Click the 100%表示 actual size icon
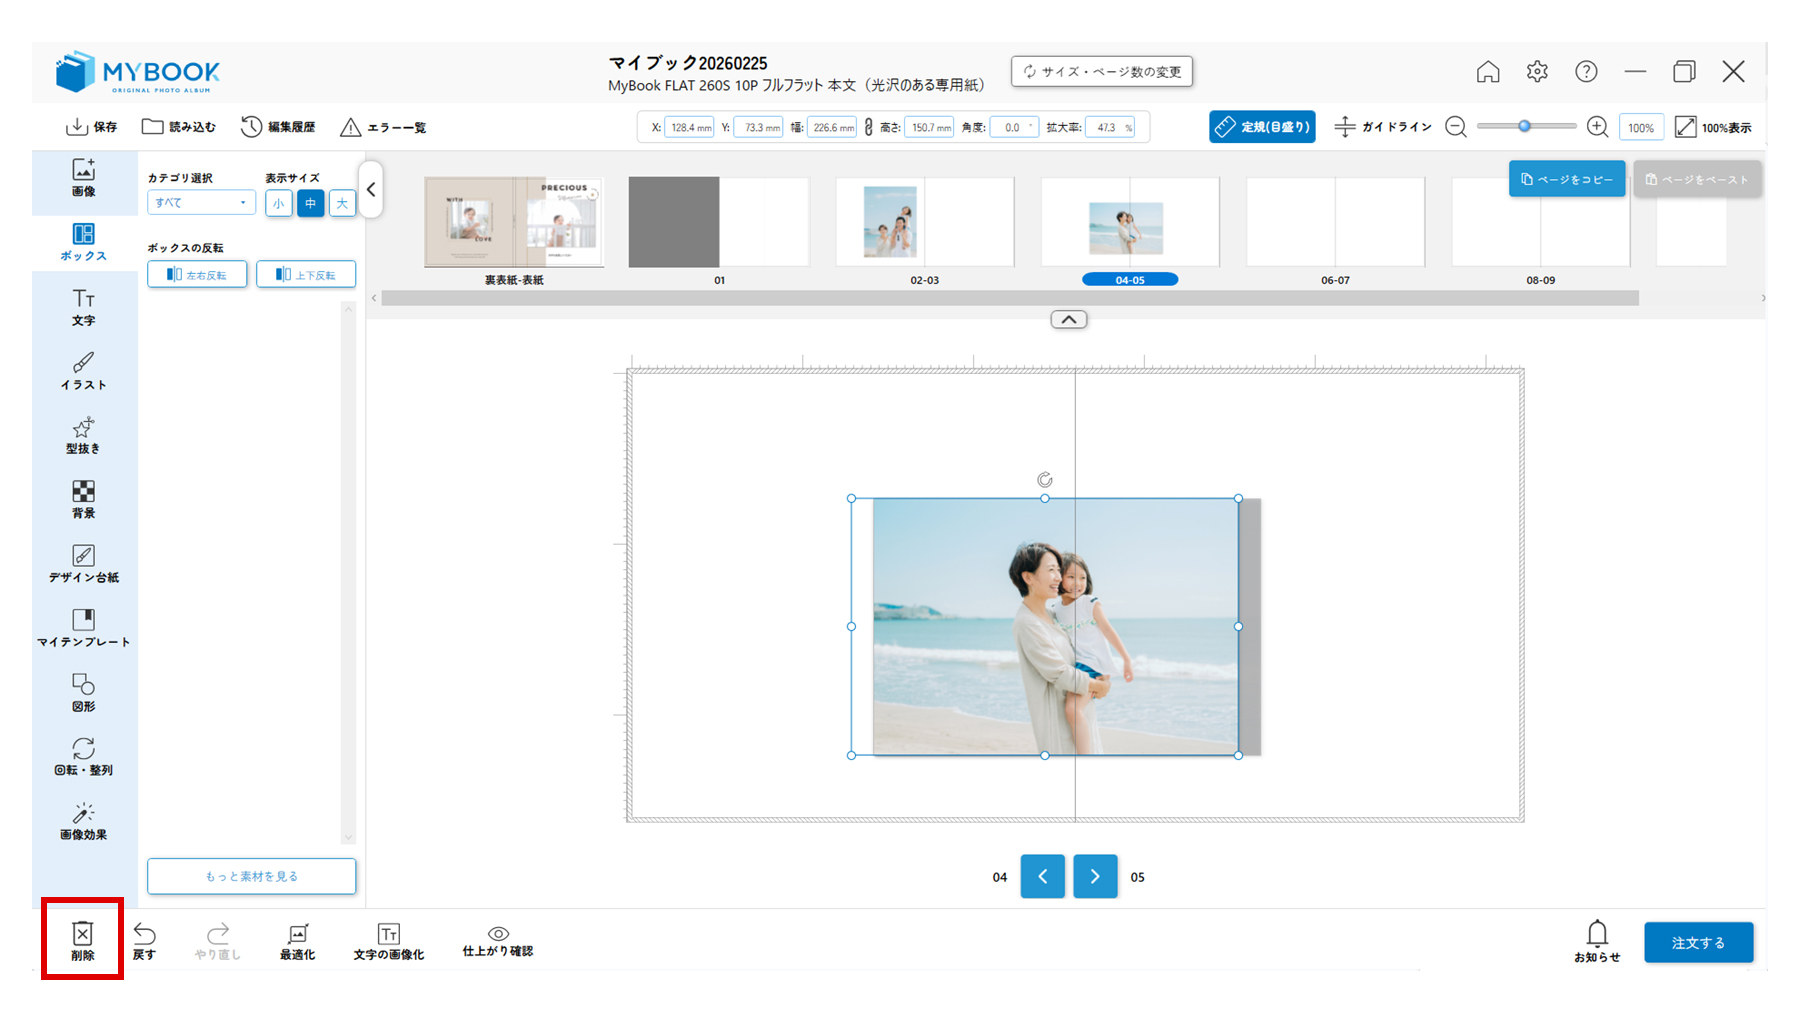The width and height of the screenshot is (1800, 1013). coord(1714,127)
